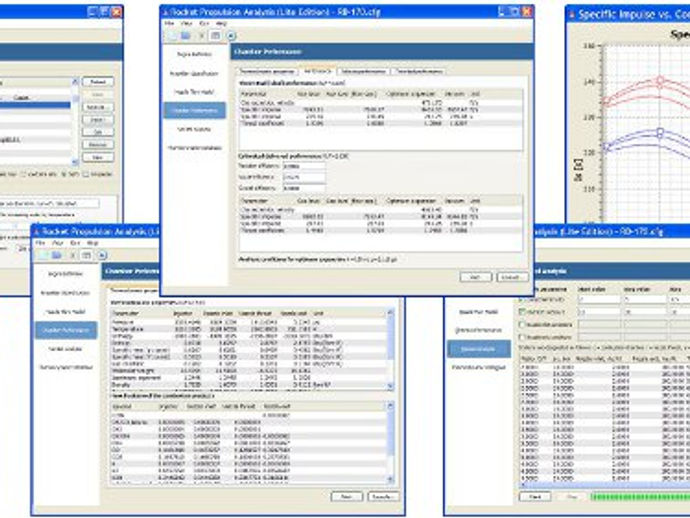
Task: Click highlighted blue row in top-left window list
Action: [35, 105]
